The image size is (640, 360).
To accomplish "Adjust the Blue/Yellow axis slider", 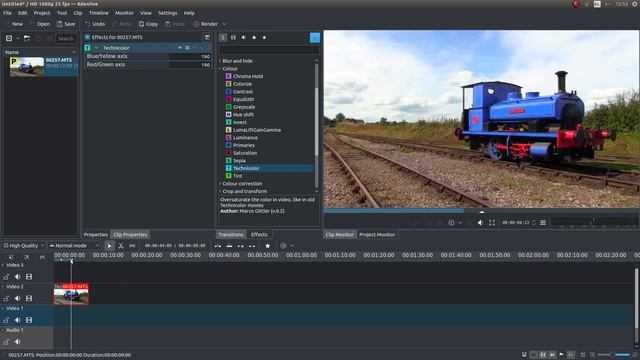I will click(148, 56).
